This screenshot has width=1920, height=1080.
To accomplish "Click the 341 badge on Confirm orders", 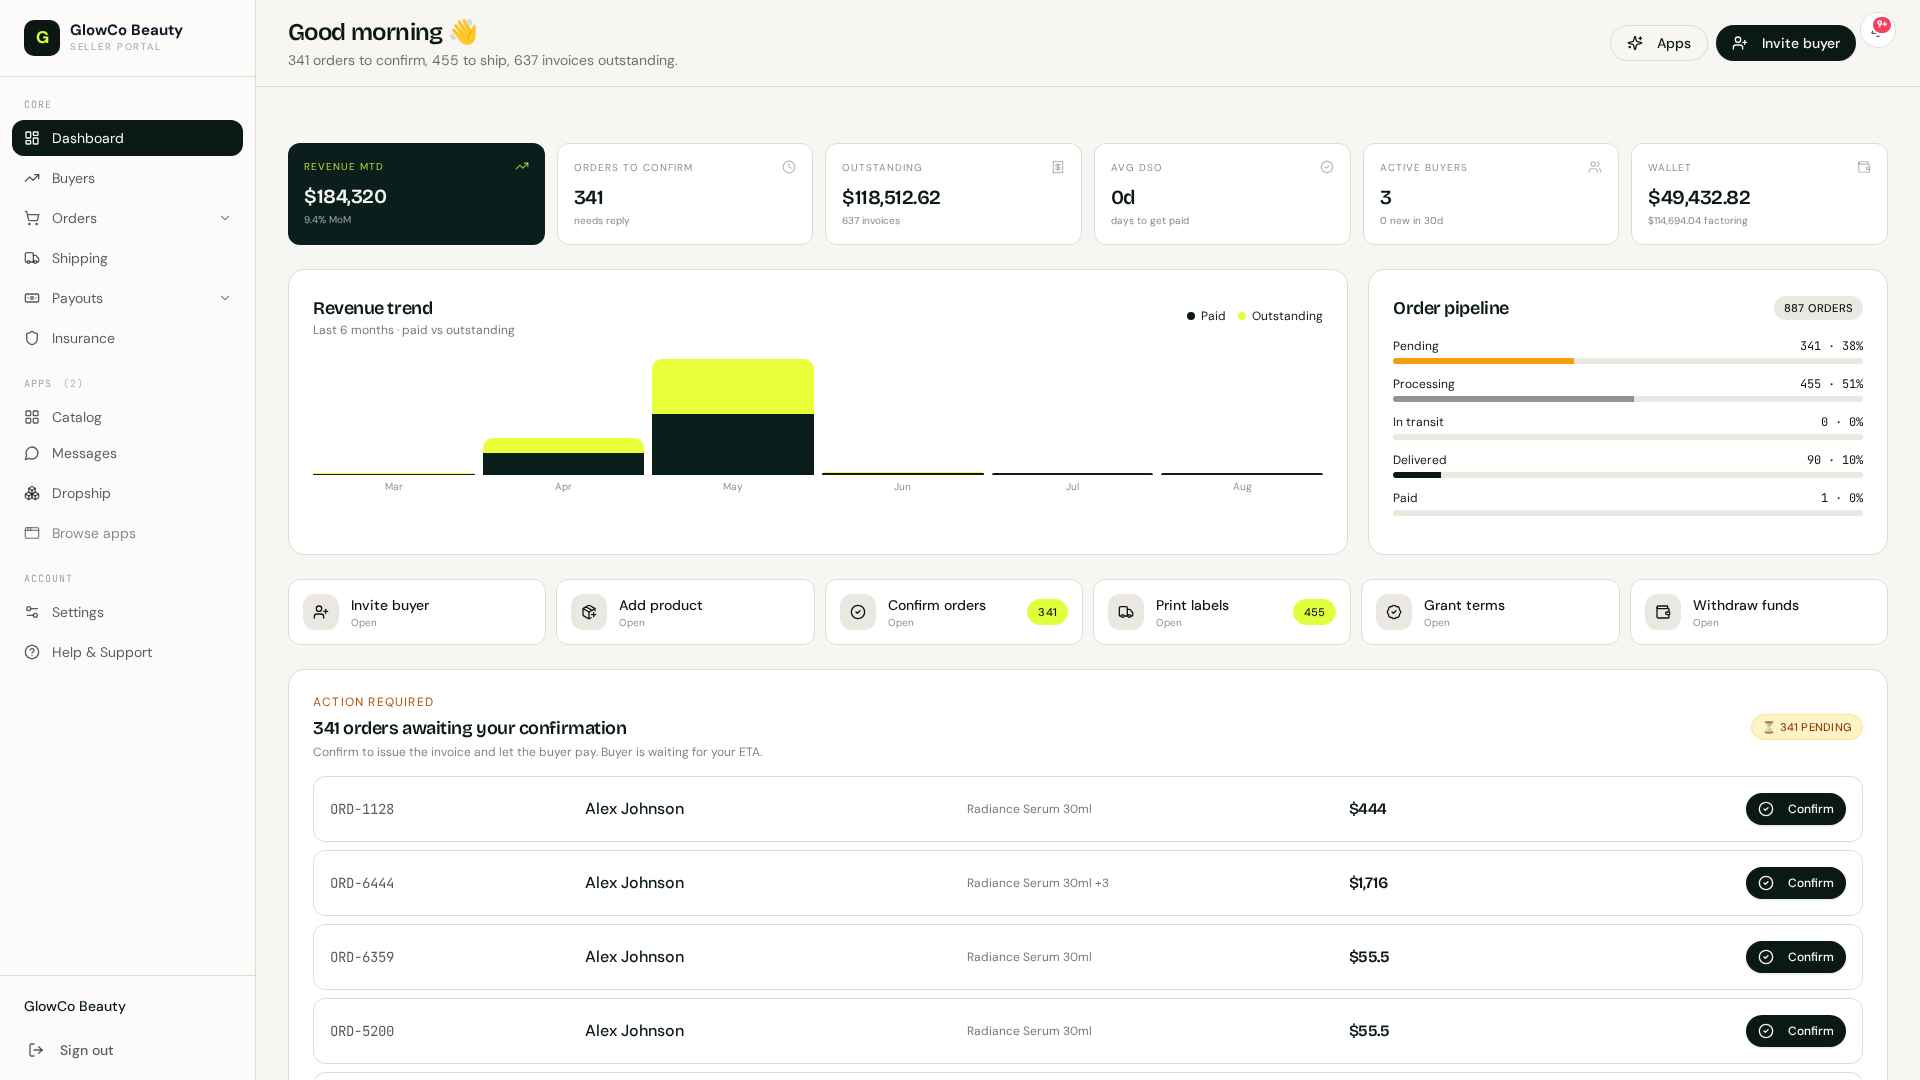I will point(1047,612).
